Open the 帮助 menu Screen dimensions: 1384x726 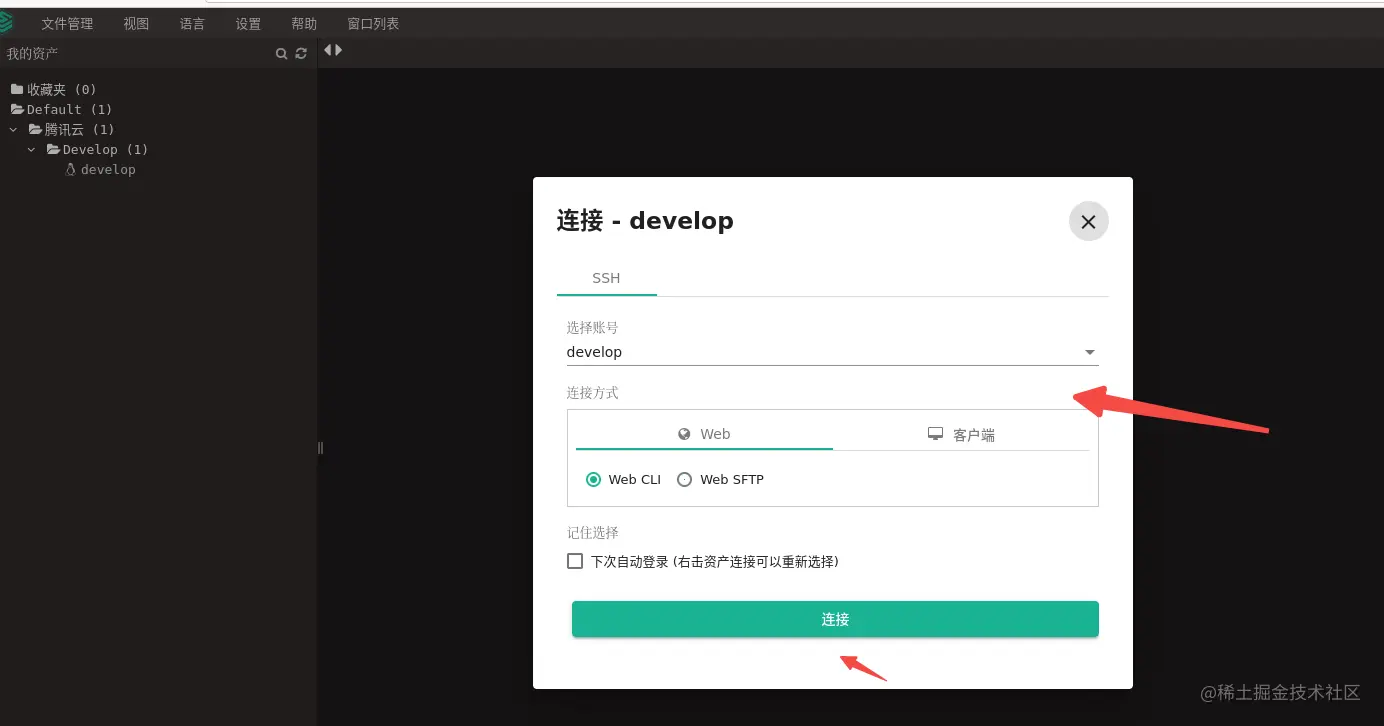point(304,24)
